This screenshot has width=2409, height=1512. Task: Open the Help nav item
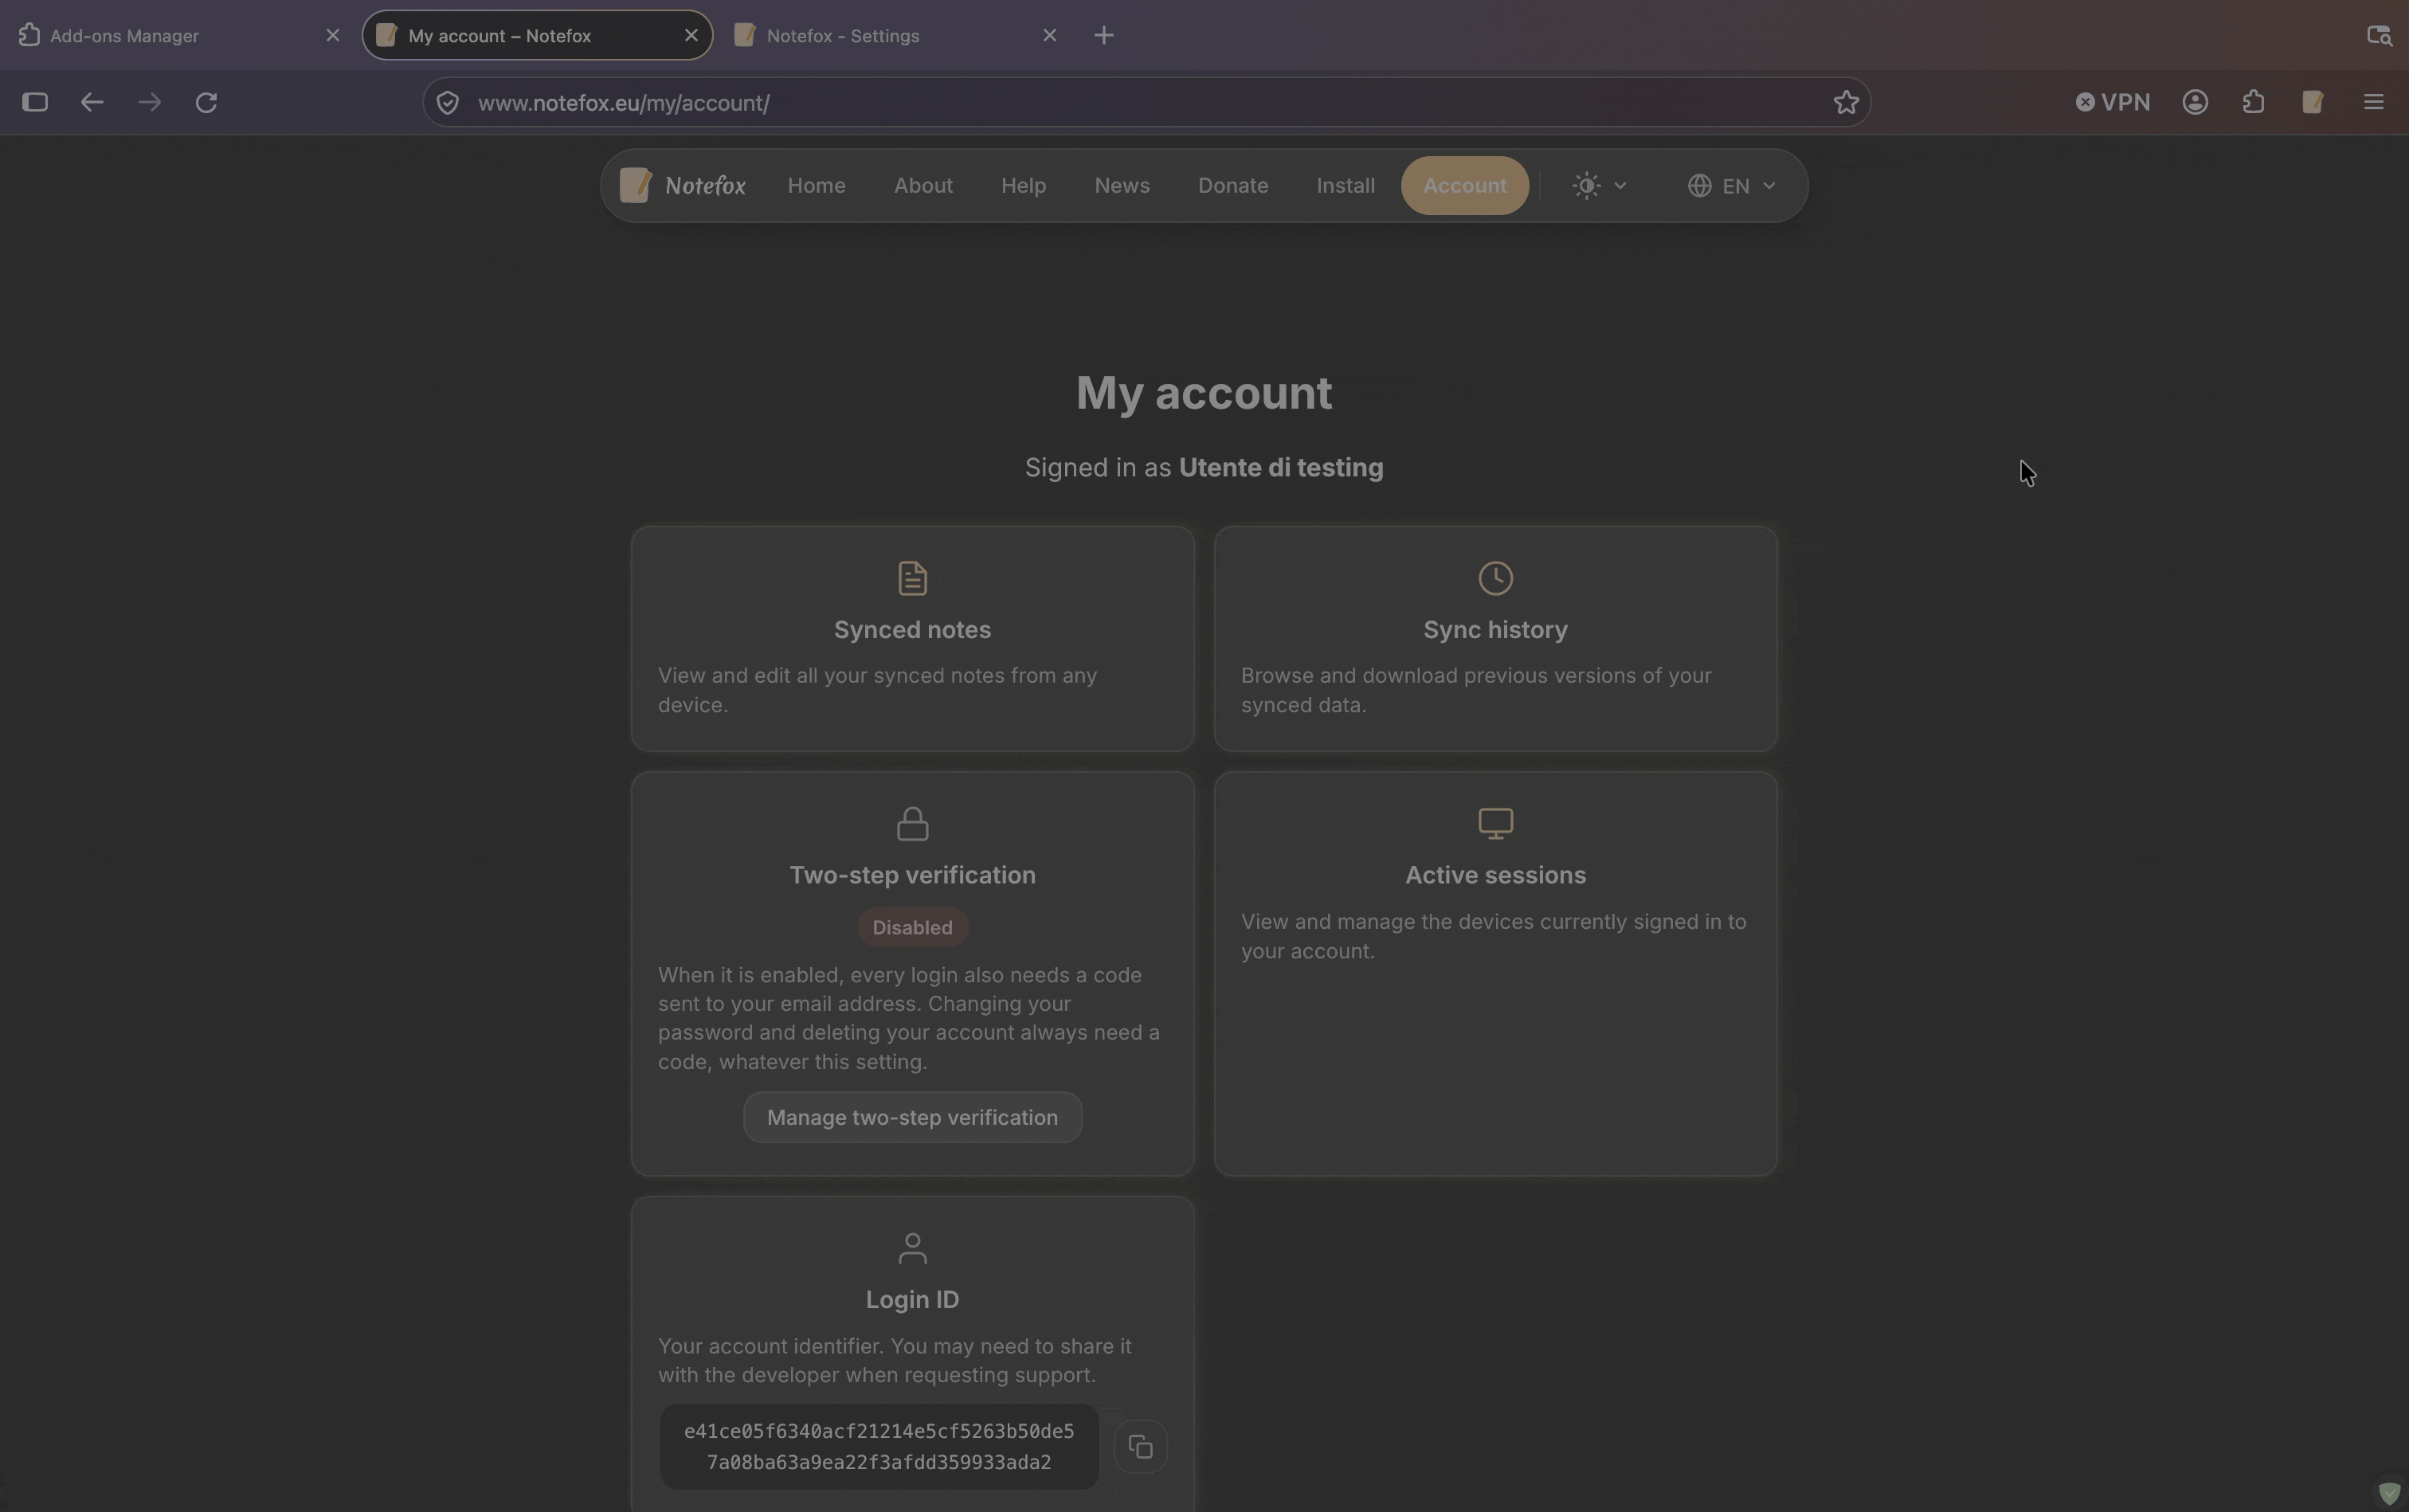(x=1023, y=185)
